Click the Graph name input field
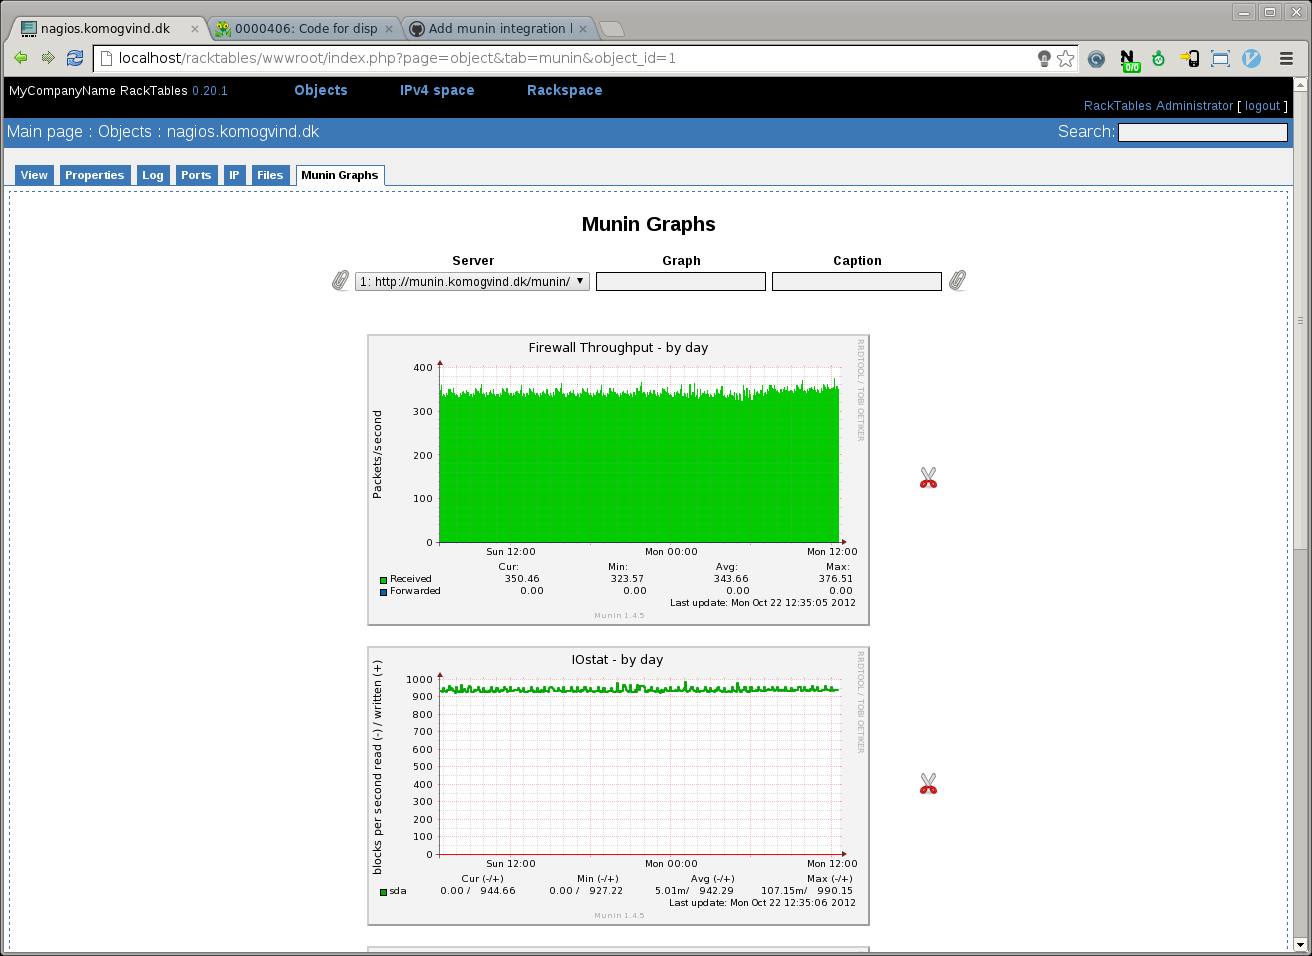Screen dimensions: 1312x956 [680, 282]
